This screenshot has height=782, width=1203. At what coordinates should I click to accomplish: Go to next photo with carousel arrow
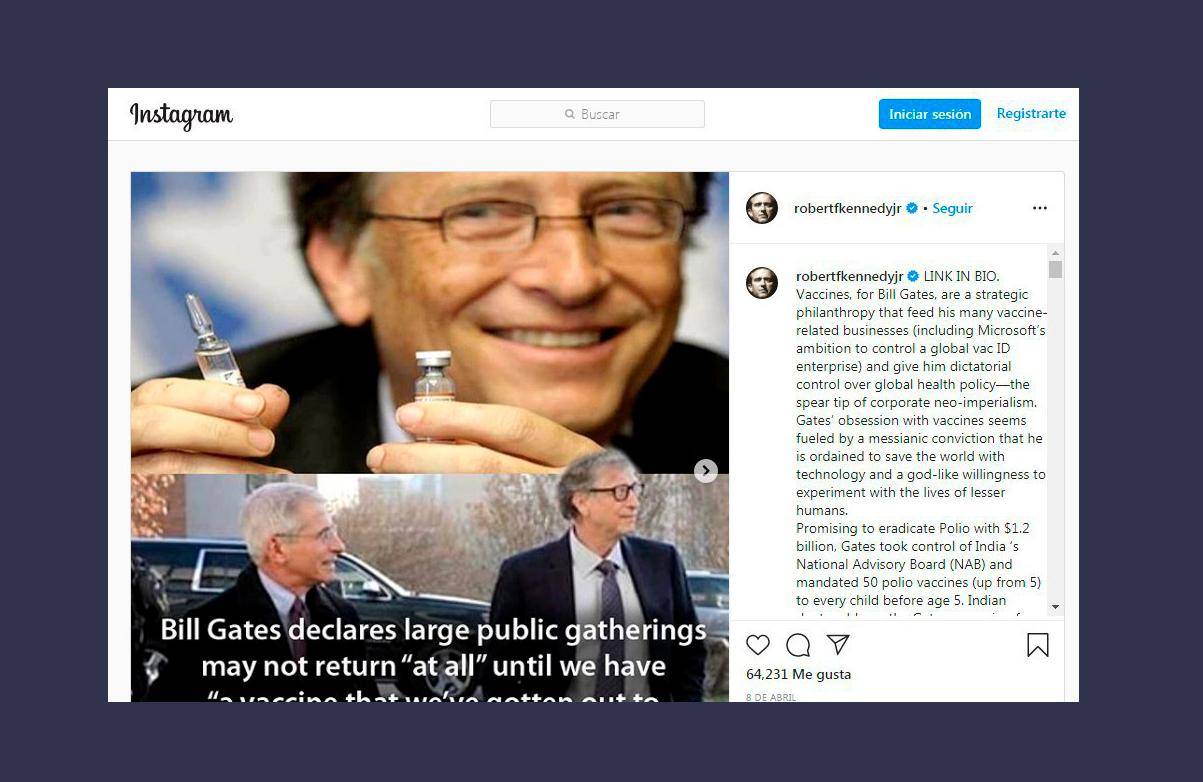[x=706, y=471]
